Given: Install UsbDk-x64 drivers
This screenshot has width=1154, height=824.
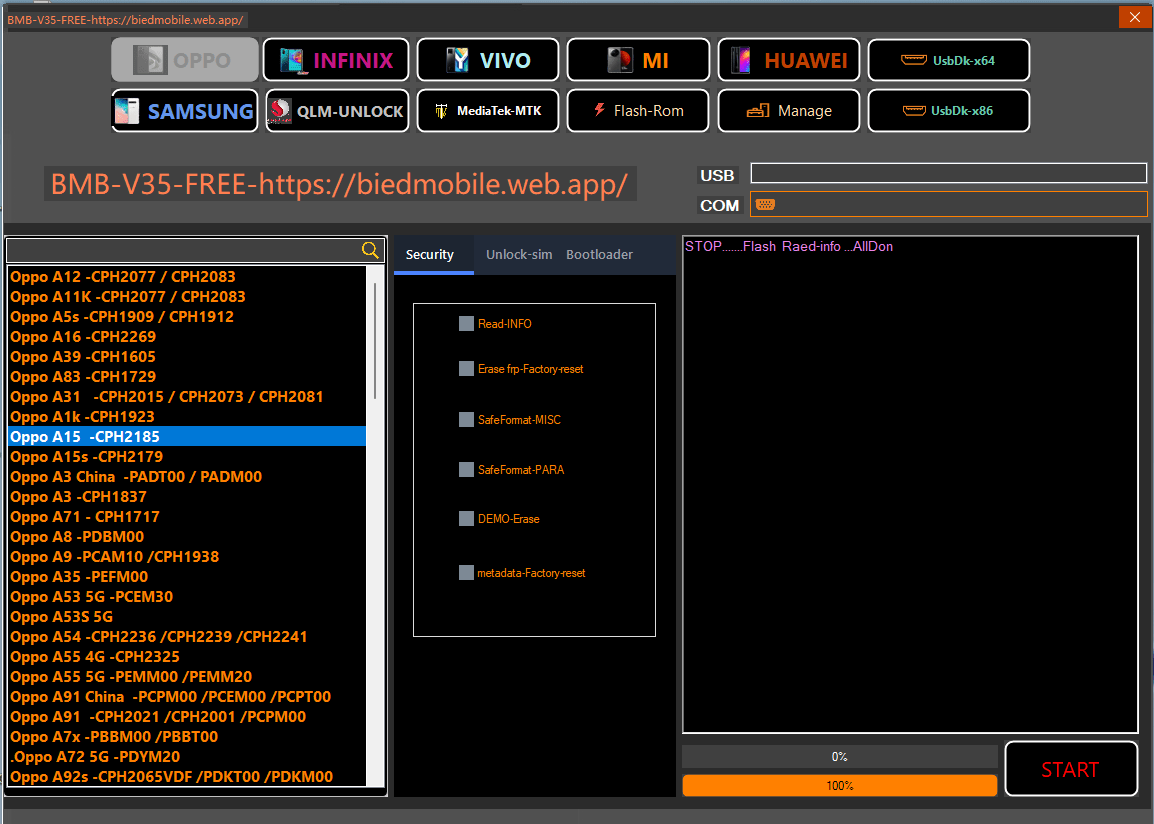Looking at the screenshot, I should pyautogui.click(x=948, y=60).
